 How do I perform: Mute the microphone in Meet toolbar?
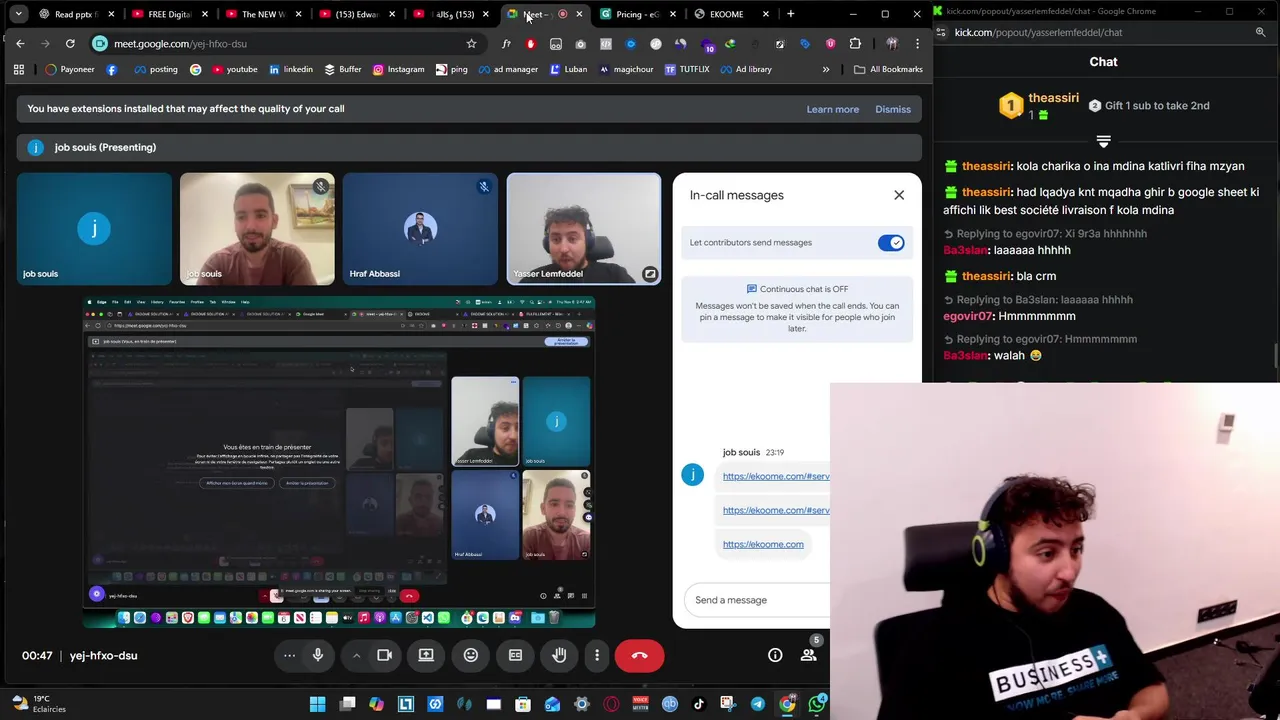coord(318,655)
